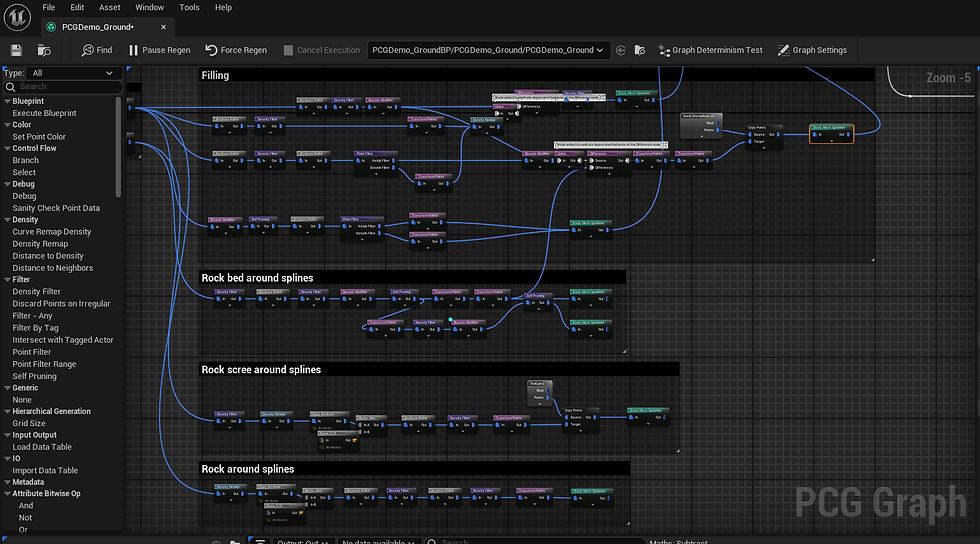Click the Pause Regen button
980x544 pixels.
click(x=159, y=50)
